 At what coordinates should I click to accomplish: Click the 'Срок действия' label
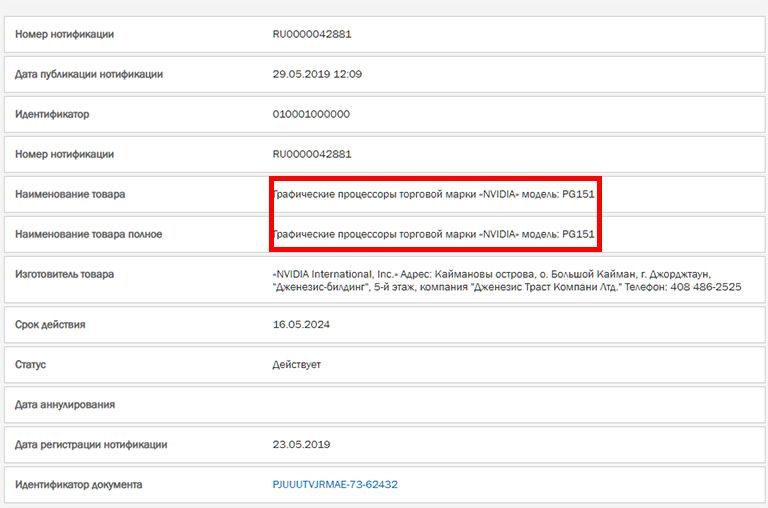tap(50, 325)
